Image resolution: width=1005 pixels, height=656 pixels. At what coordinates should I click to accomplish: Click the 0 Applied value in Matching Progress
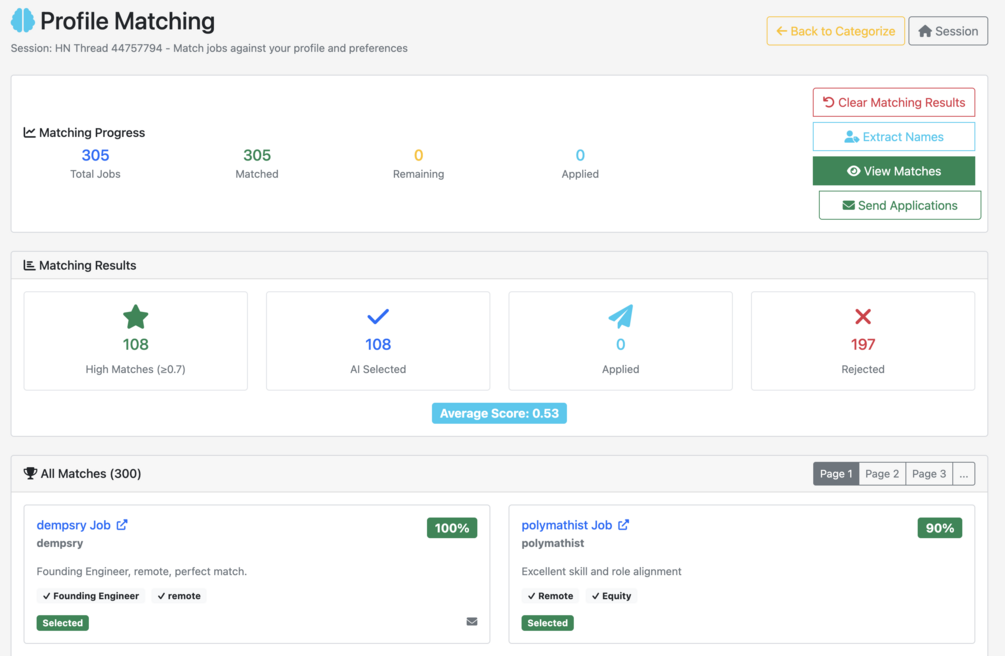[580, 155]
